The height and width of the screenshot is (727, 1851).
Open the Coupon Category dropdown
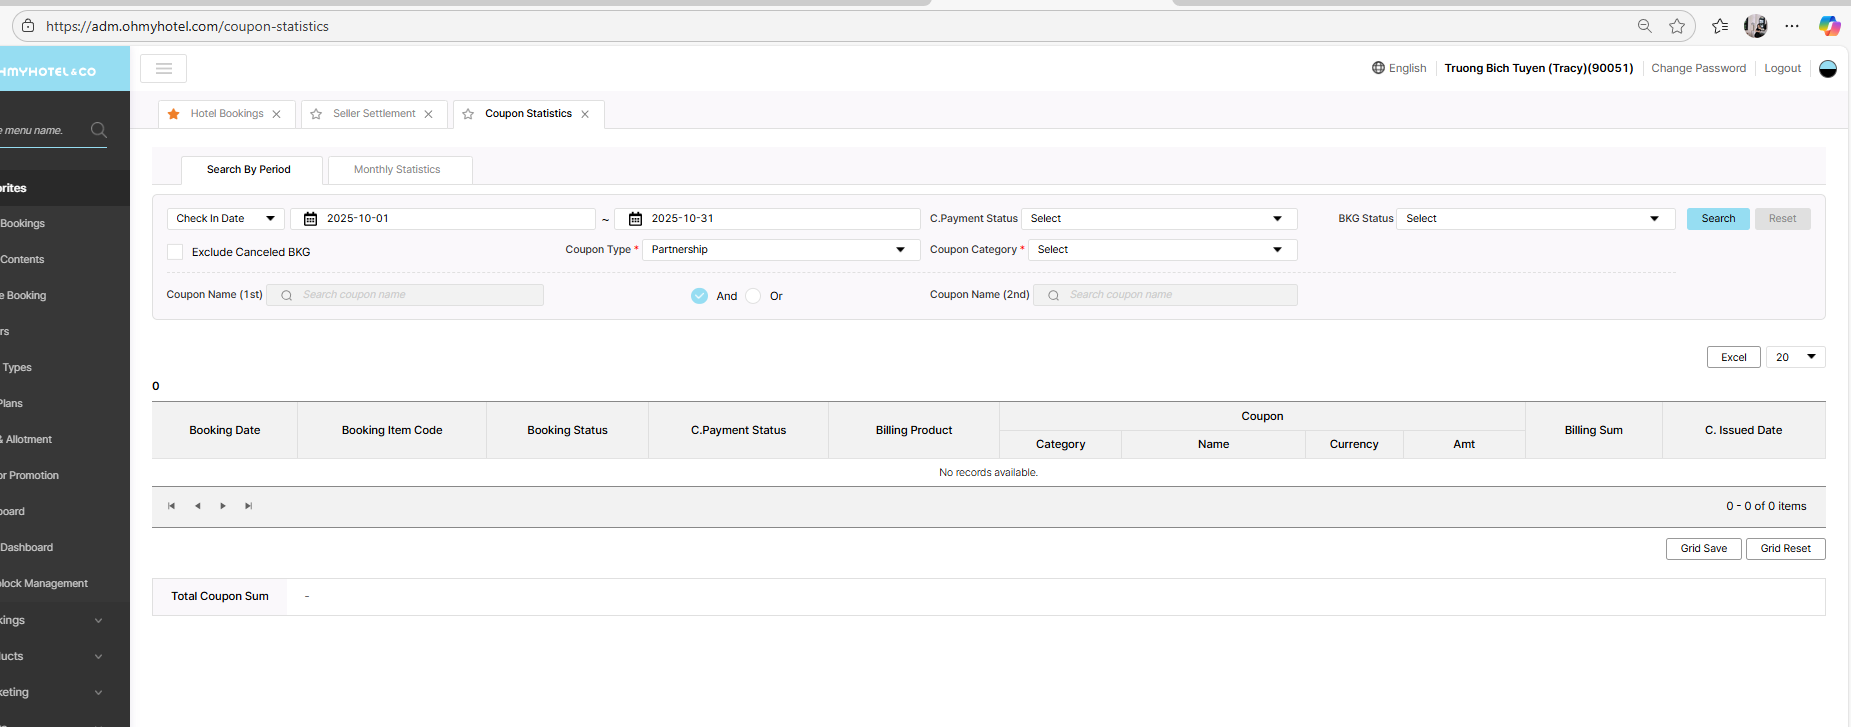[x=1162, y=250]
